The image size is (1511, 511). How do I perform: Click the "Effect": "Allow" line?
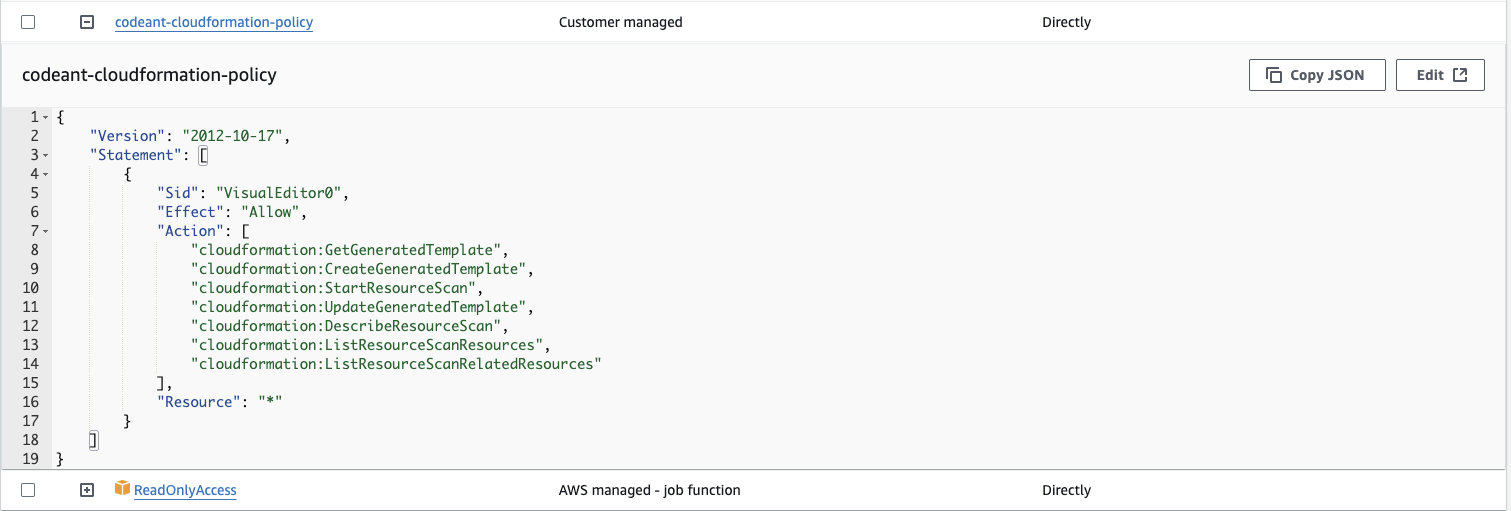(232, 212)
